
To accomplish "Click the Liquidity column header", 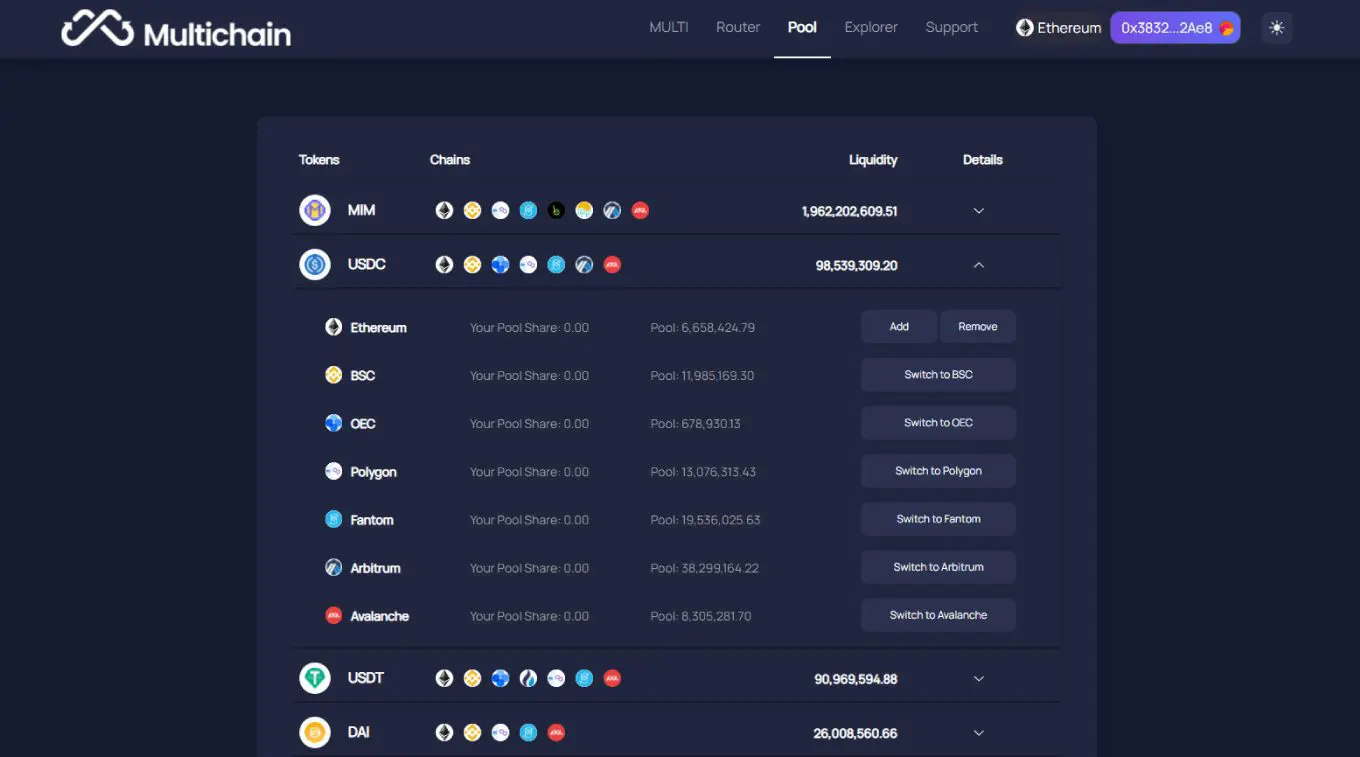I will tap(873, 160).
